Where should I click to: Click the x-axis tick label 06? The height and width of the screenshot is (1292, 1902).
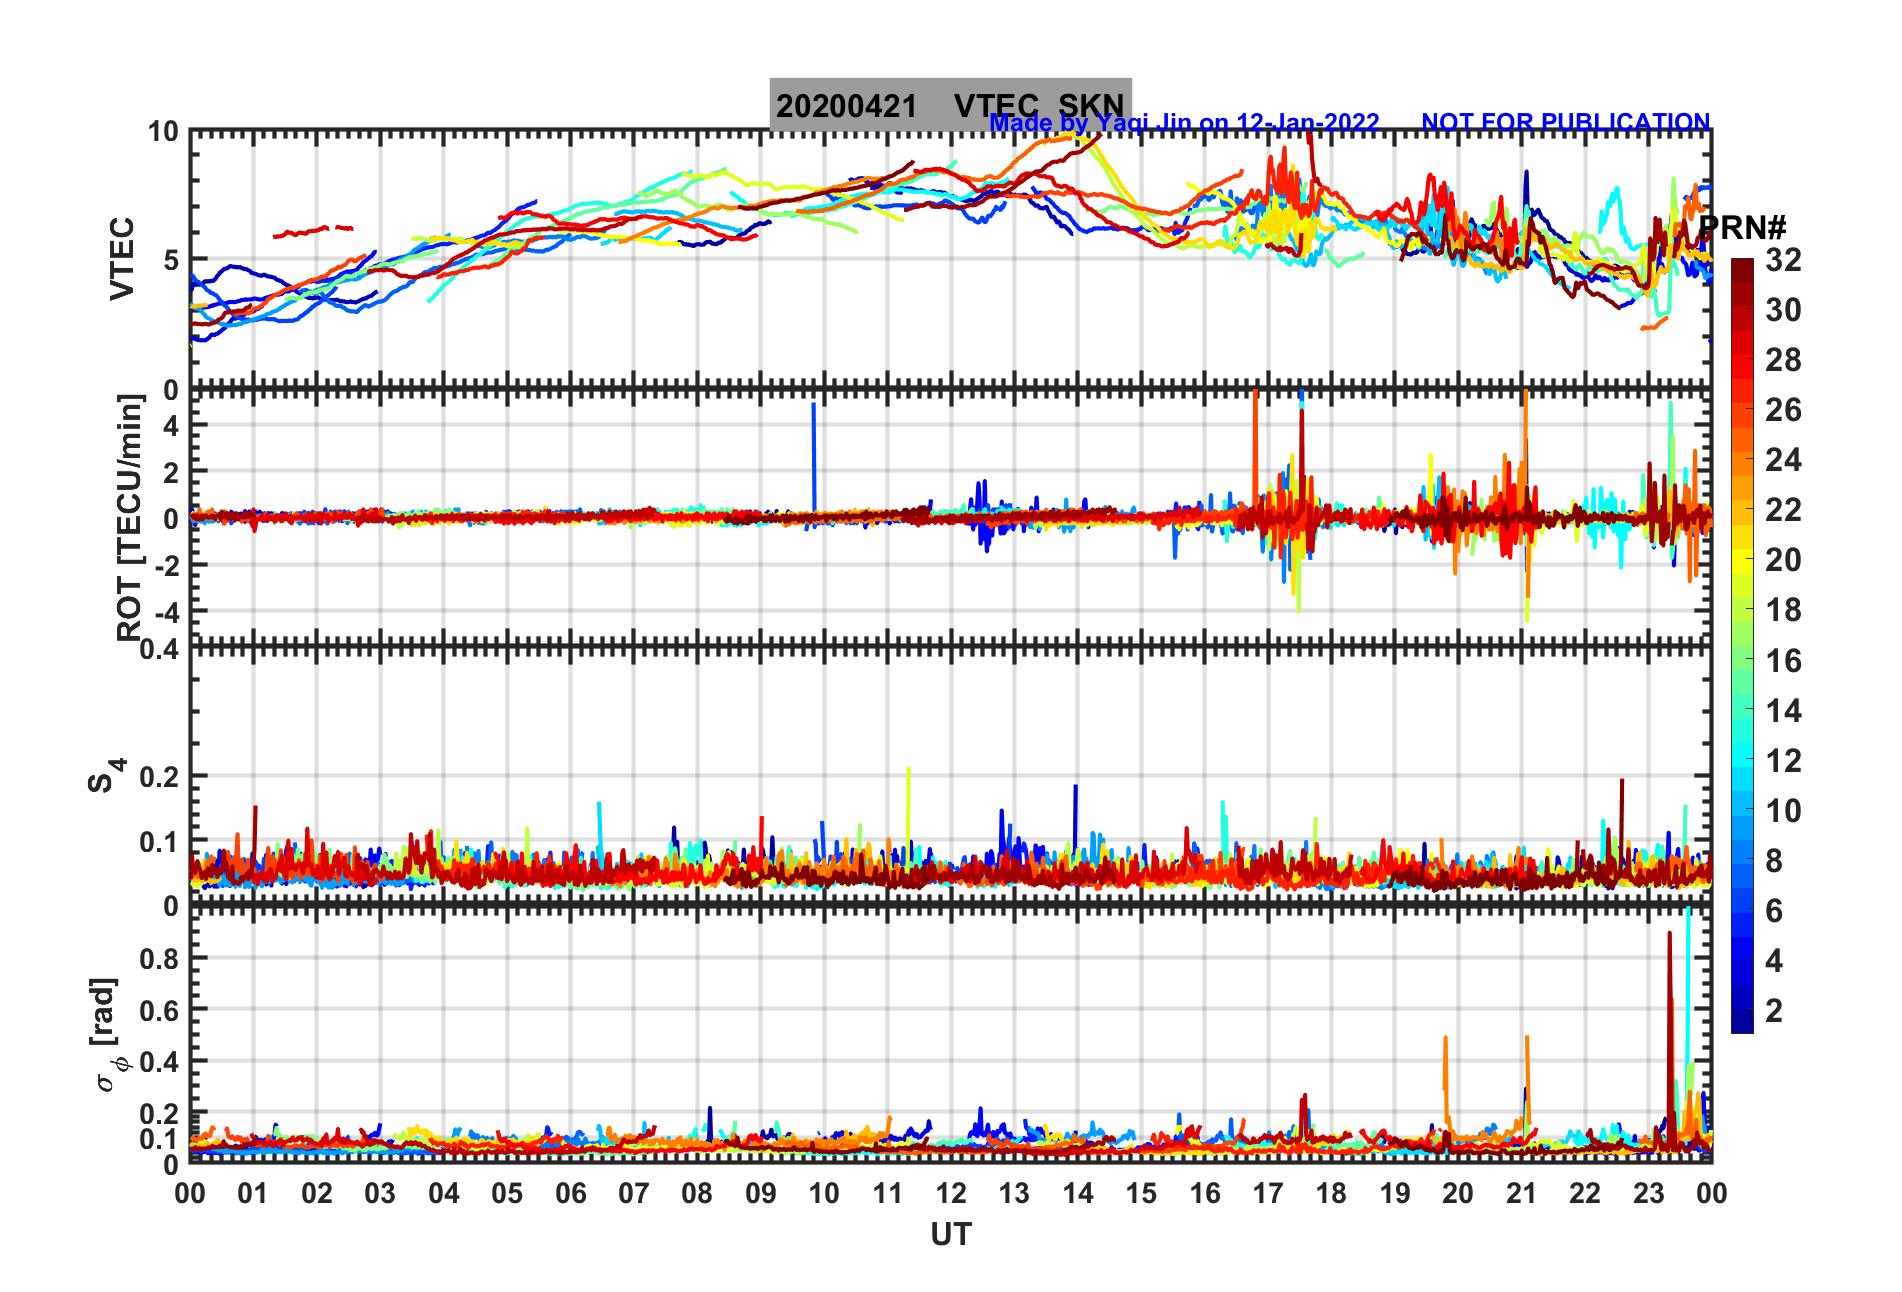570,1193
